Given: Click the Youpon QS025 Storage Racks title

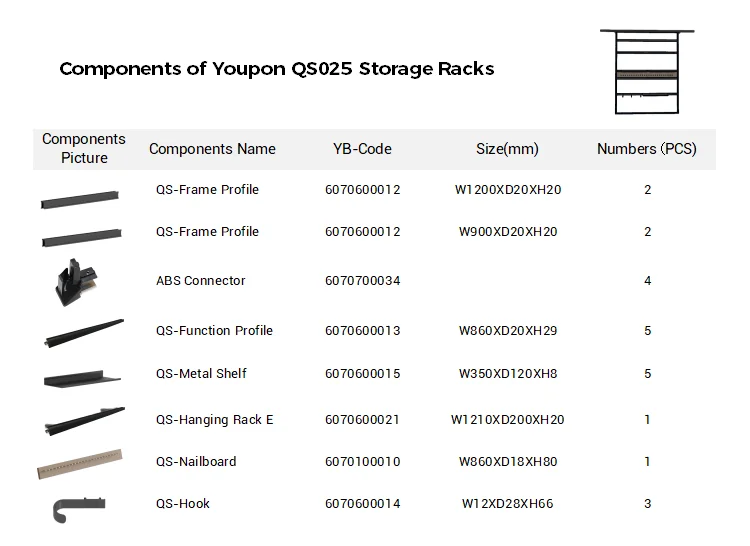Looking at the screenshot, I should [x=276, y=69].
